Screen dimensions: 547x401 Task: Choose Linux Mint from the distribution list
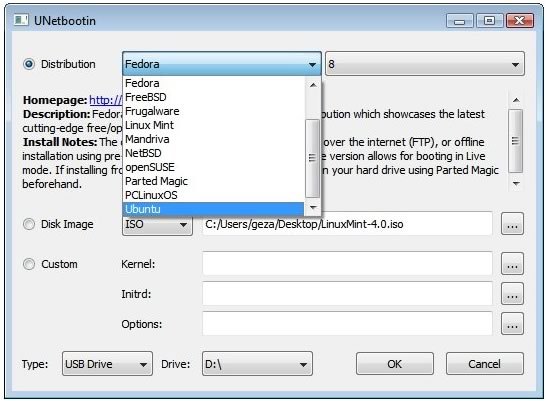[x=213, y=125]
